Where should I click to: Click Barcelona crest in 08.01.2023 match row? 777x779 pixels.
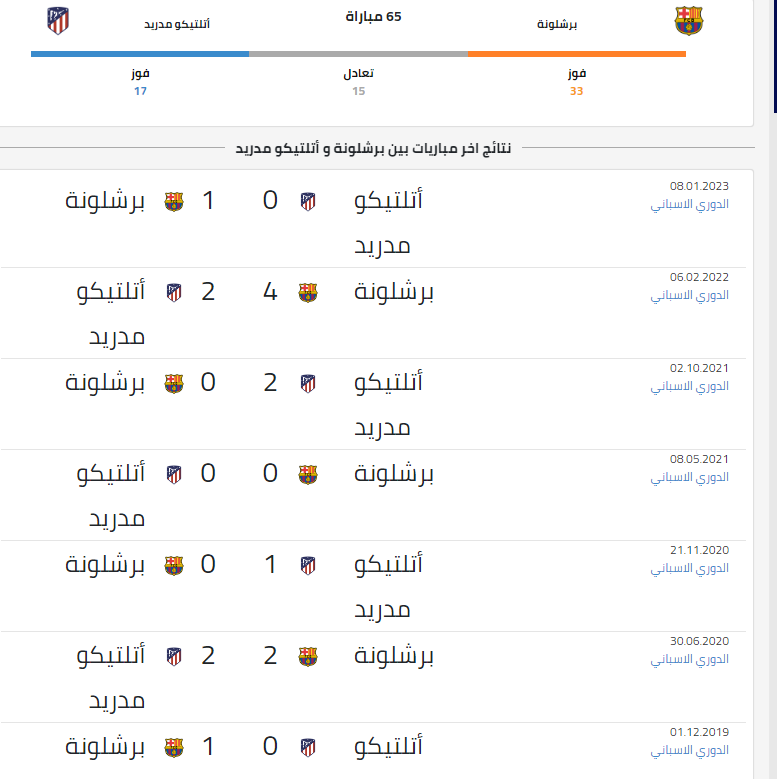(x=174, y=202)
